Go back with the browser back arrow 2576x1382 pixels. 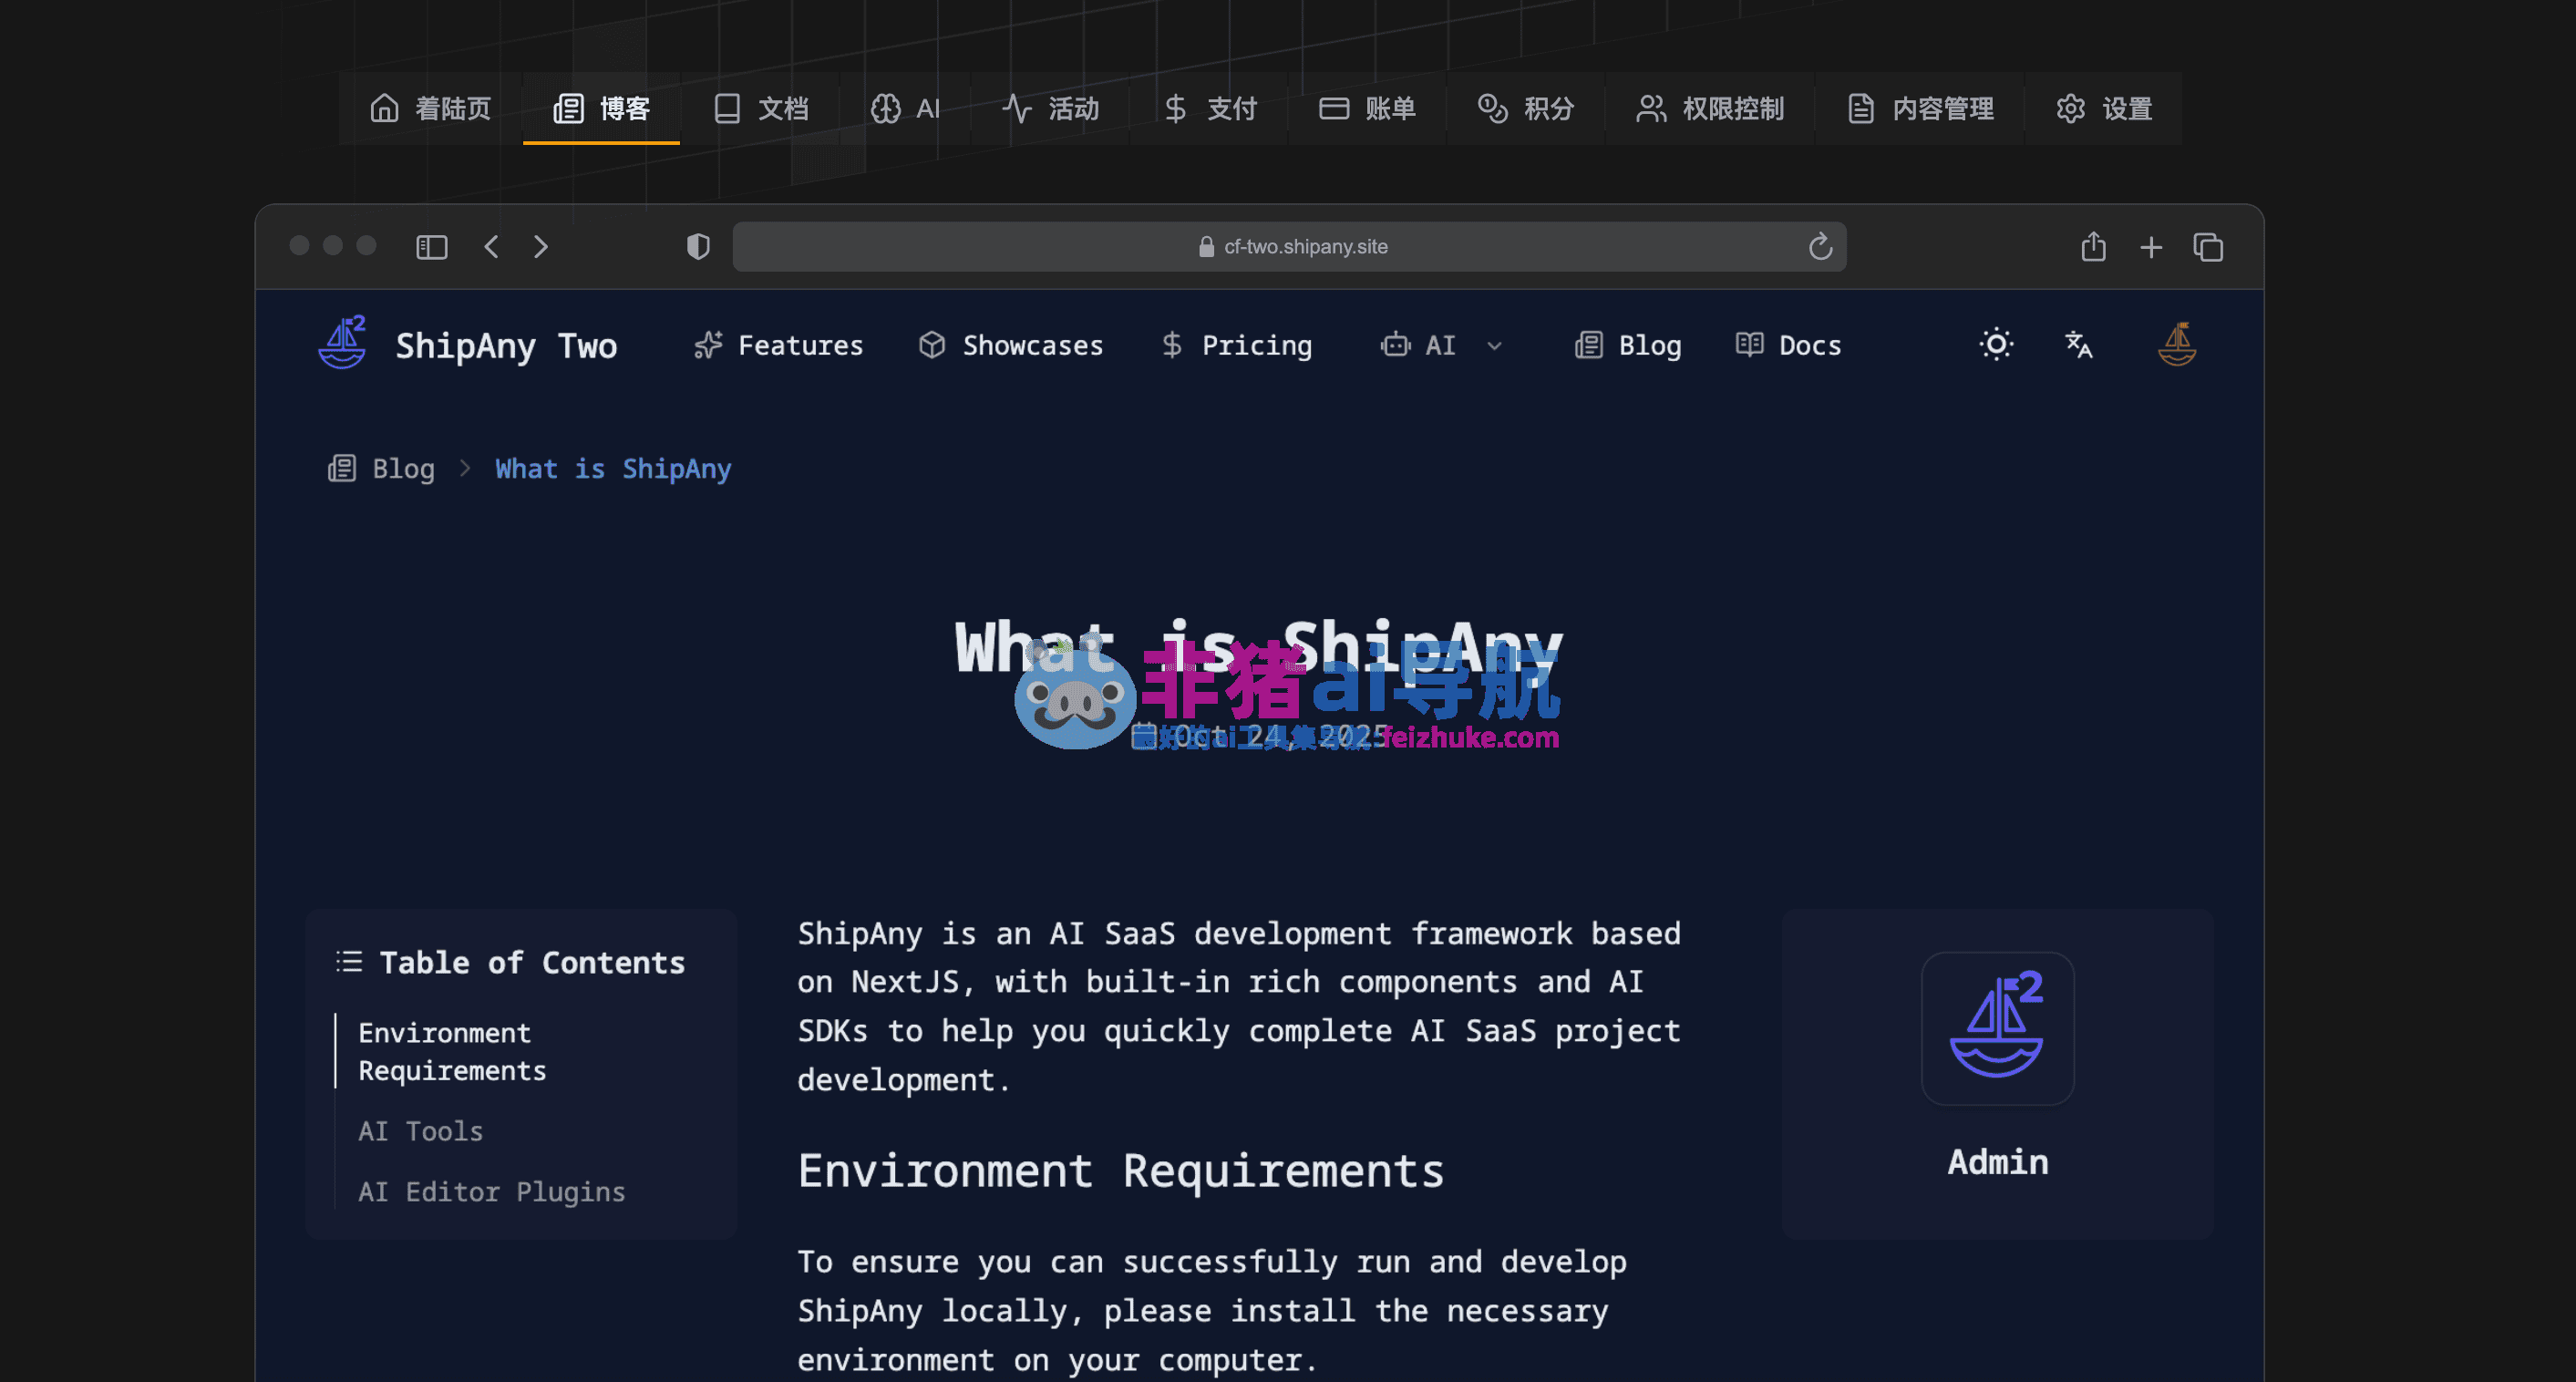coord(491,247)
